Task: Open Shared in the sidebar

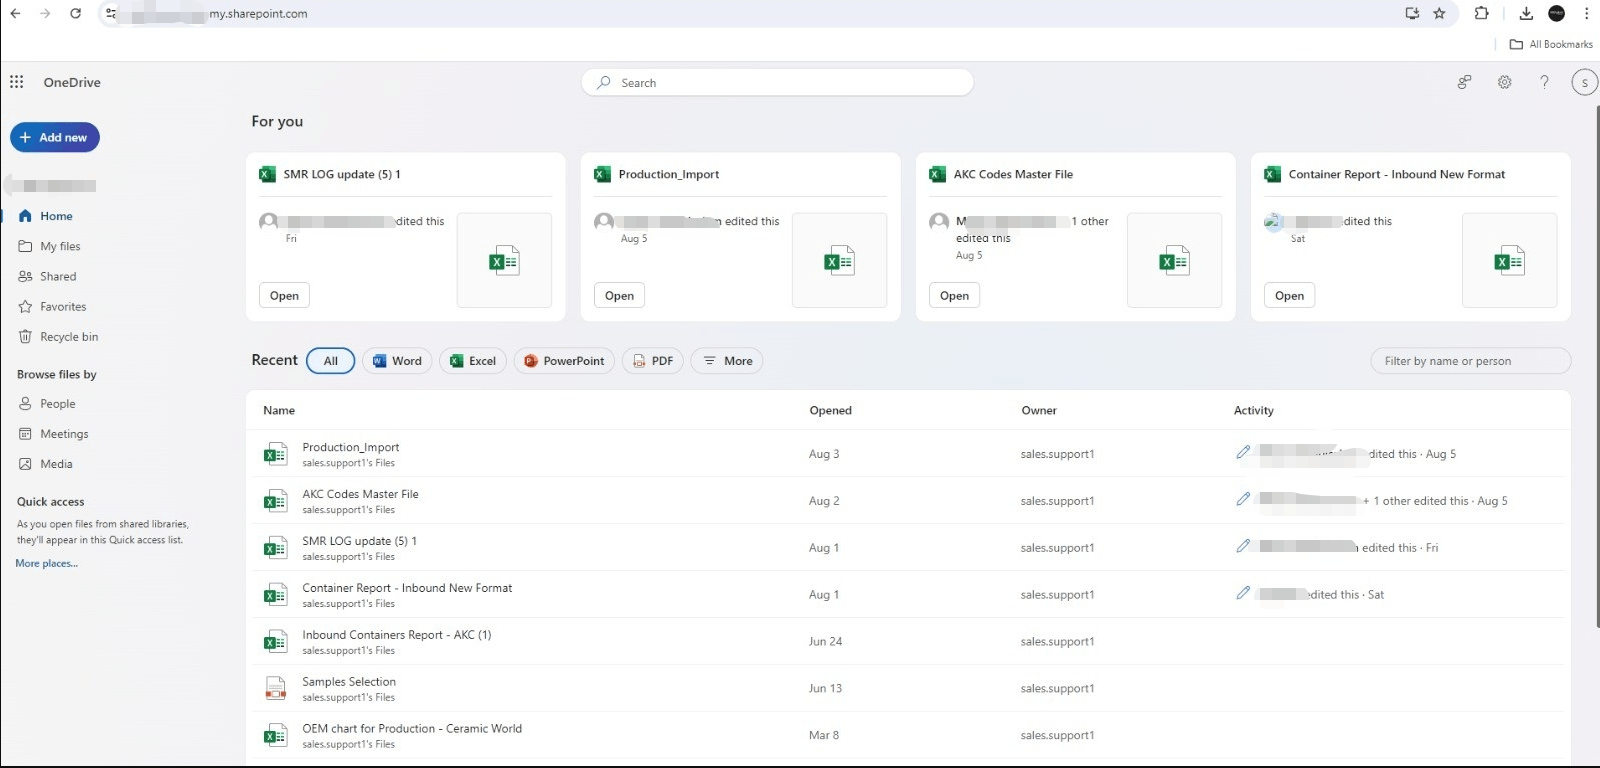Action: coord(58,276)
